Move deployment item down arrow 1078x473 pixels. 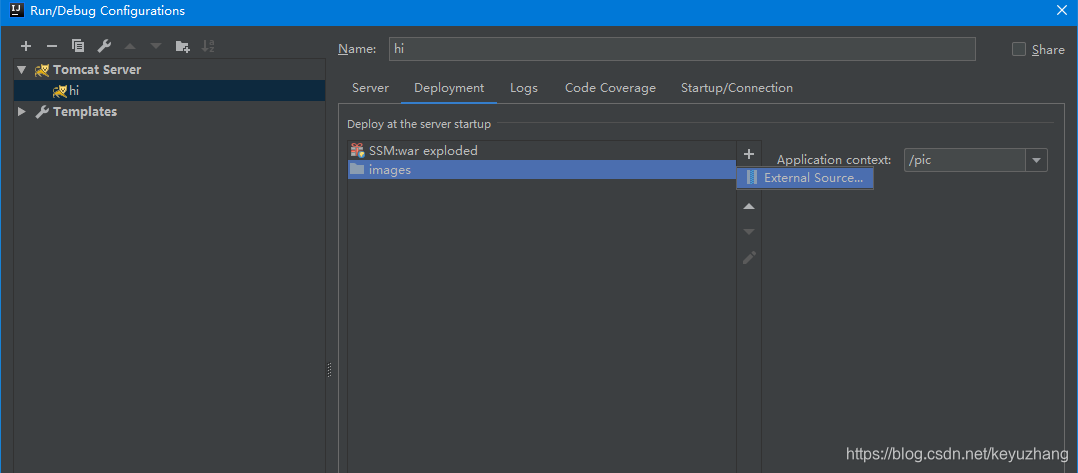coord(749,232)
